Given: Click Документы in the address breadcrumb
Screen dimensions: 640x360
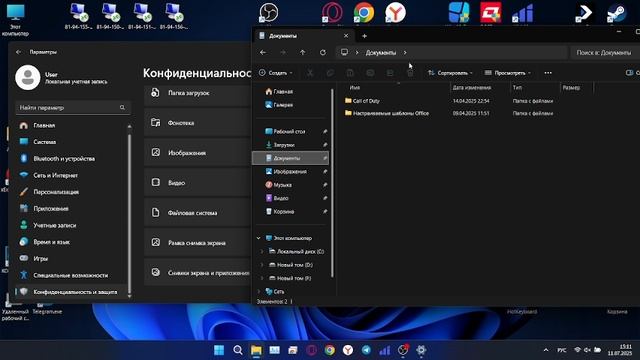Looking at the screenshot, I should point(381,53).
